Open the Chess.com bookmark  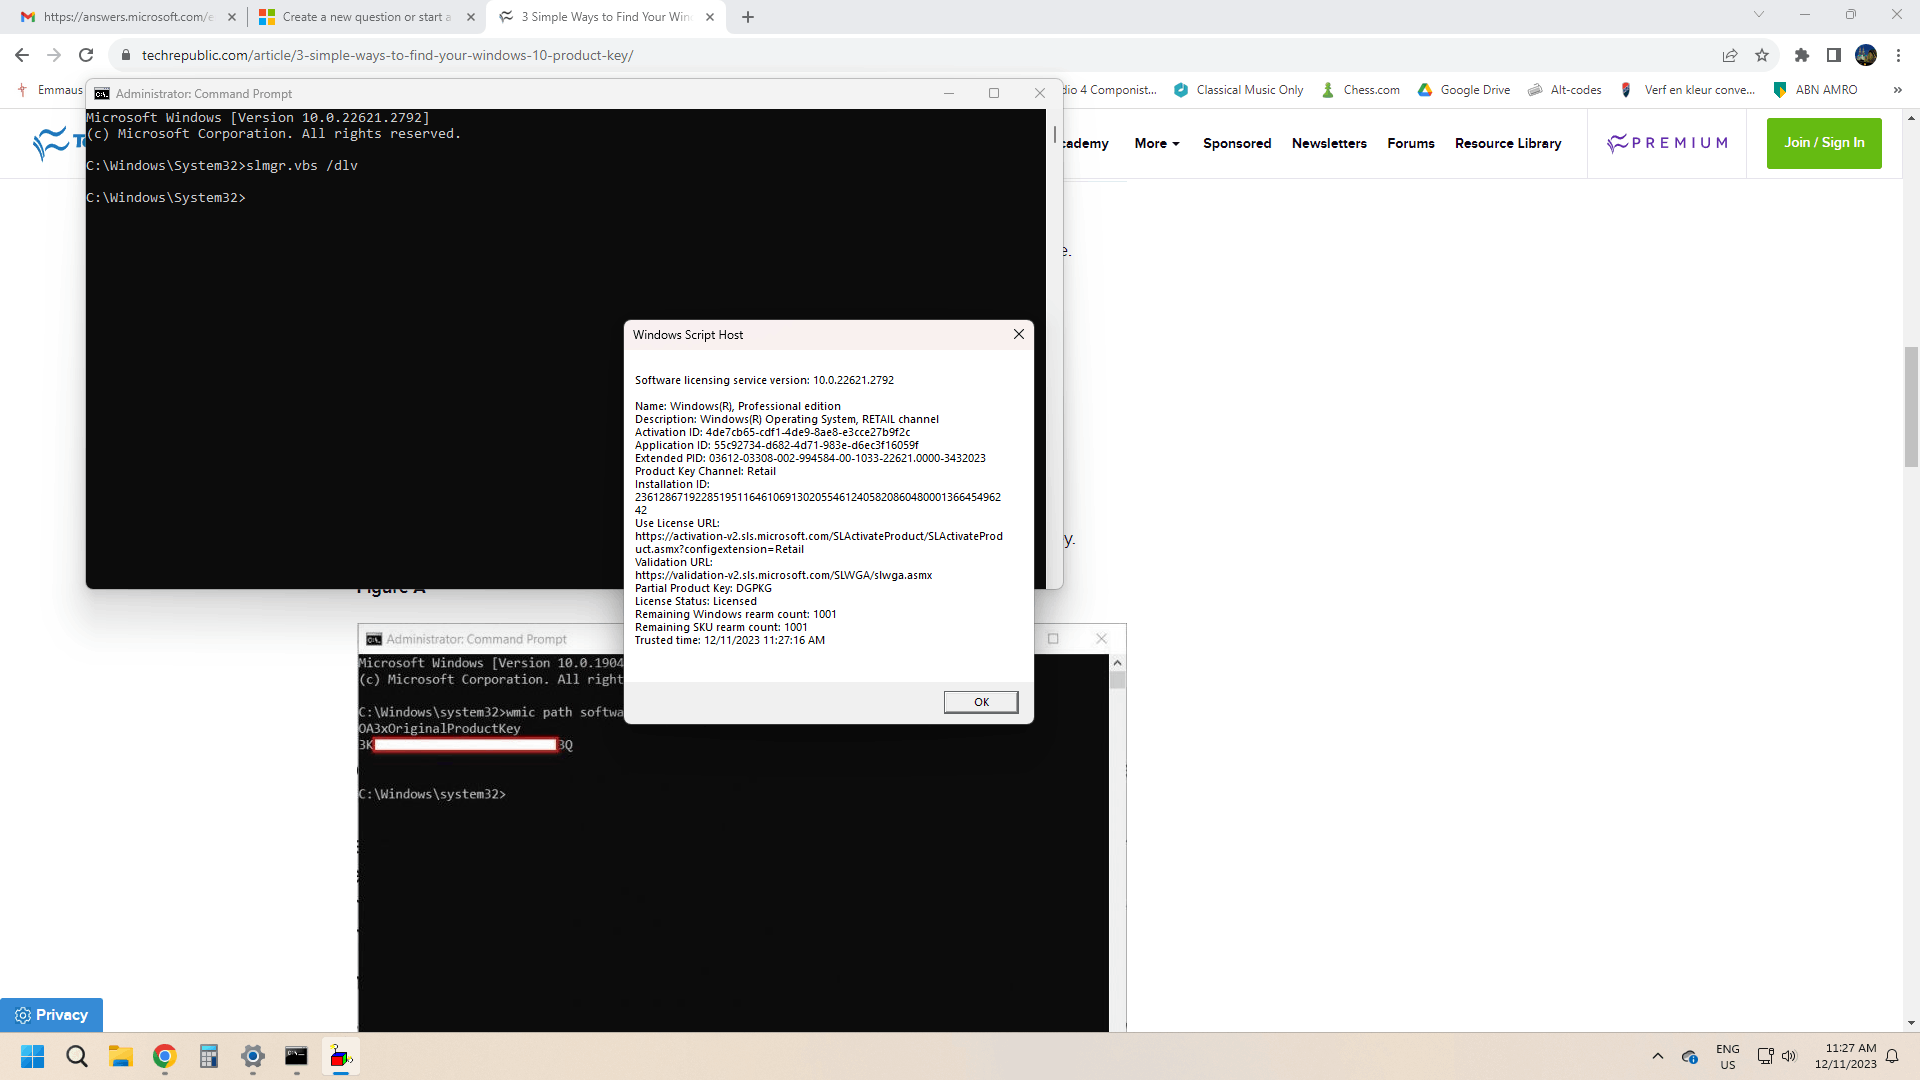pyautogui.click(x=1361, y=90)
